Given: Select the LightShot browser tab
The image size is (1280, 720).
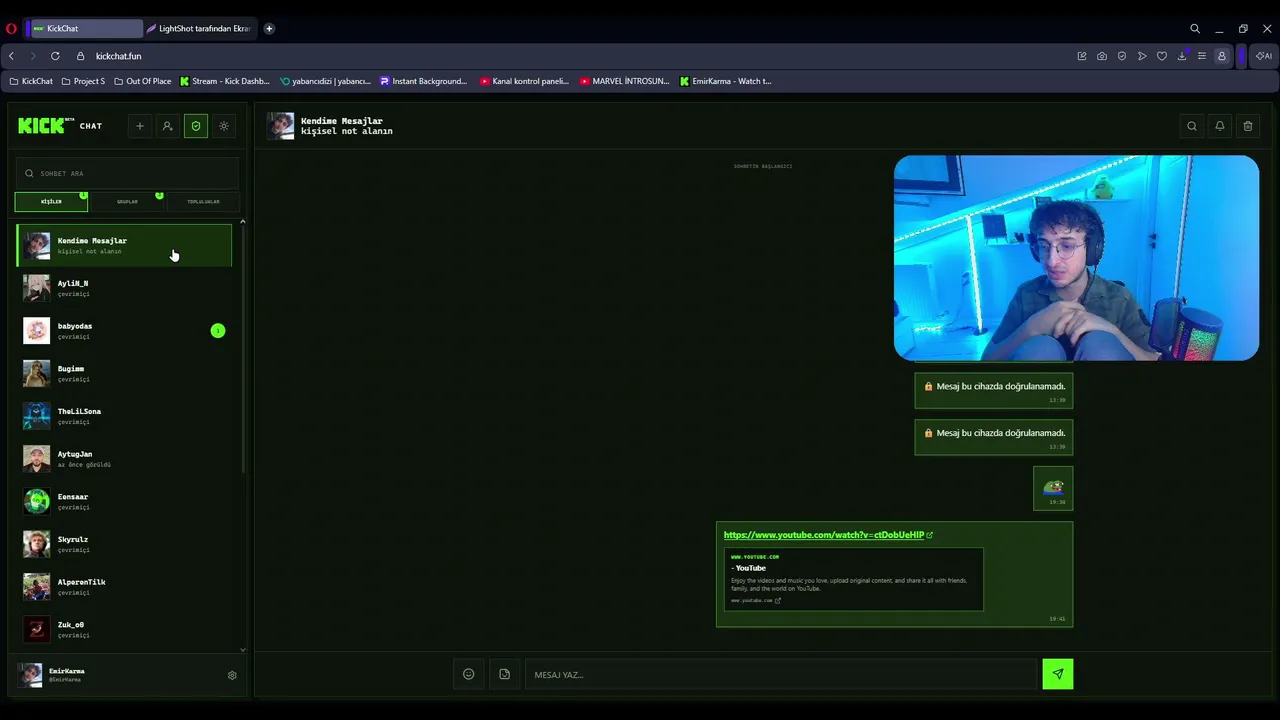Looking at the screenshot, I should pyautogui.click(x=200, y=28).
